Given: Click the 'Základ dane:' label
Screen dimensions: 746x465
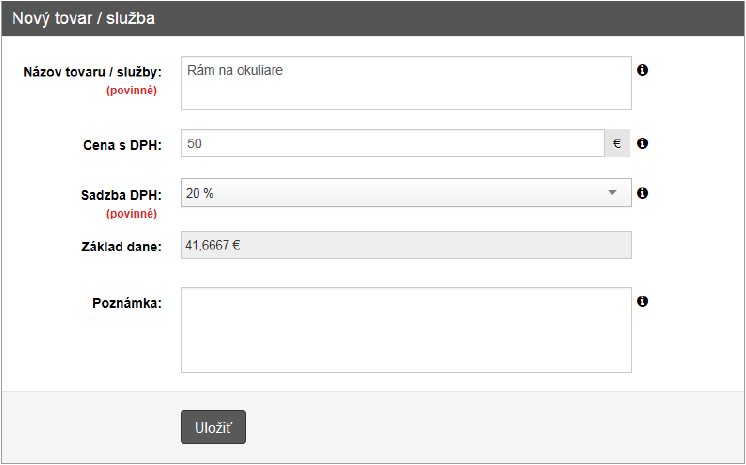Looking at the screenshot, I should 121,246.
